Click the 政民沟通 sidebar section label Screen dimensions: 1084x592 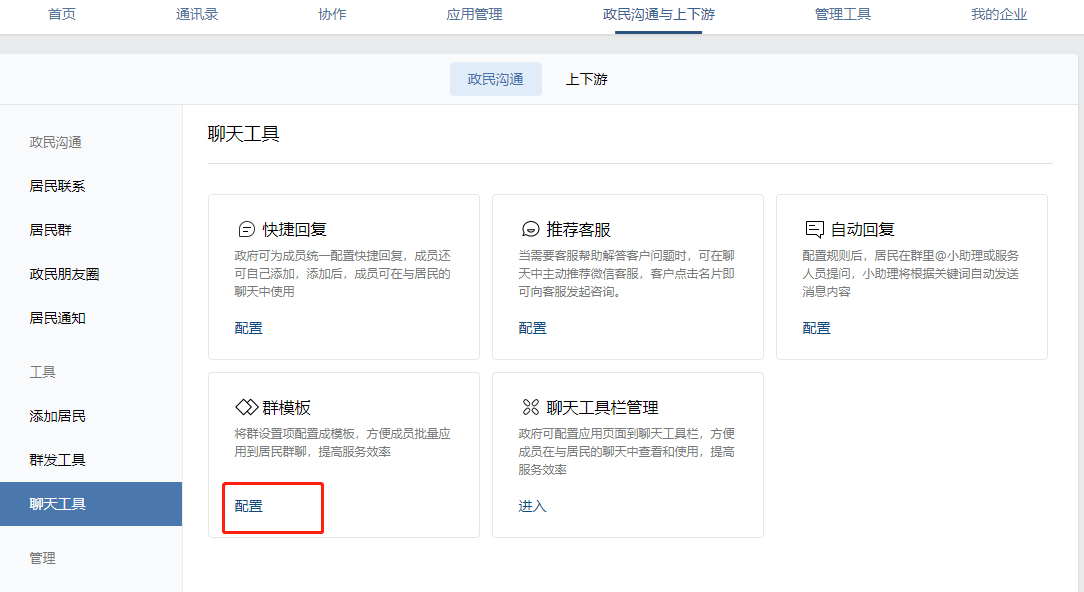[55, 142]
